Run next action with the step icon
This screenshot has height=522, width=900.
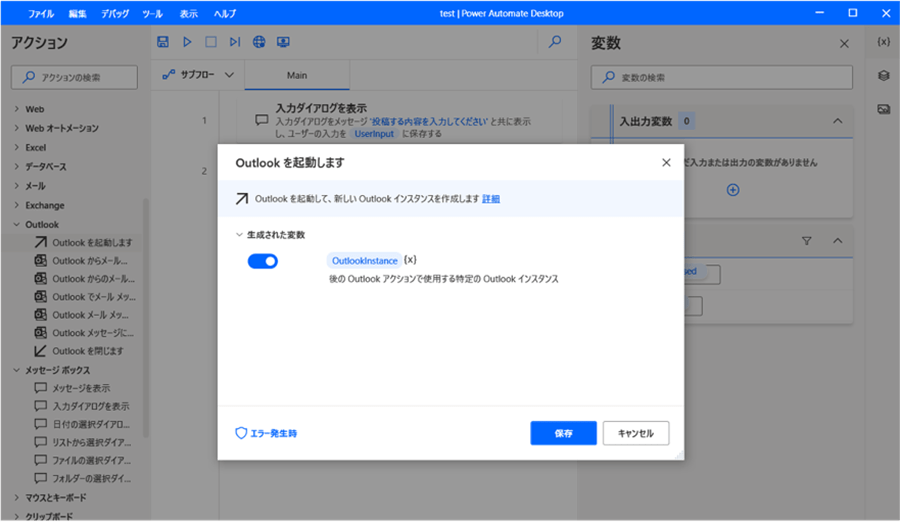point(235,42)
